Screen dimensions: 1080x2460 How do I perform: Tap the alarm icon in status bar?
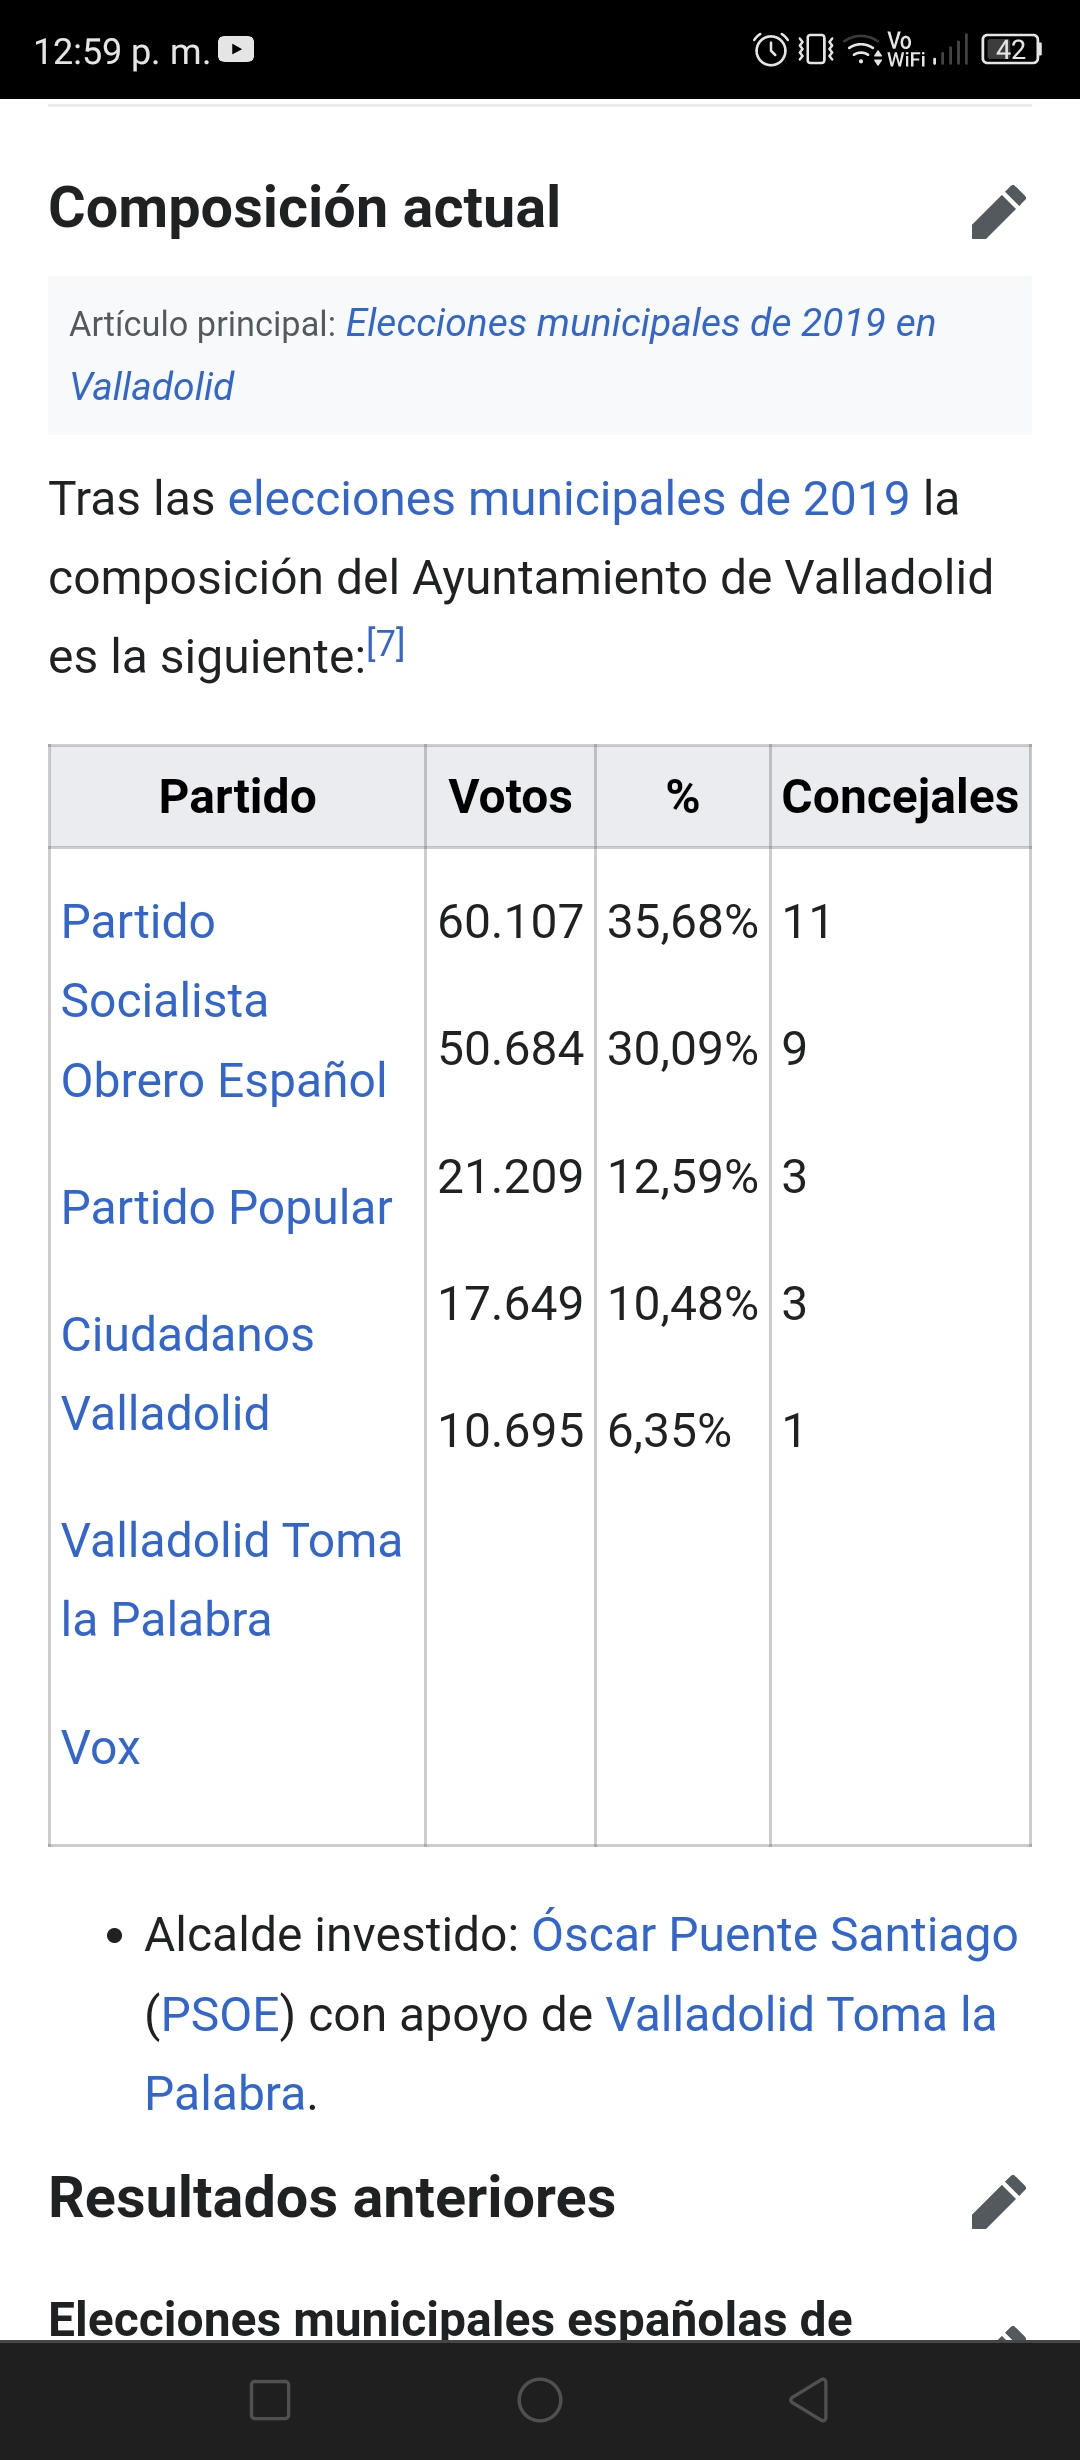770,49
